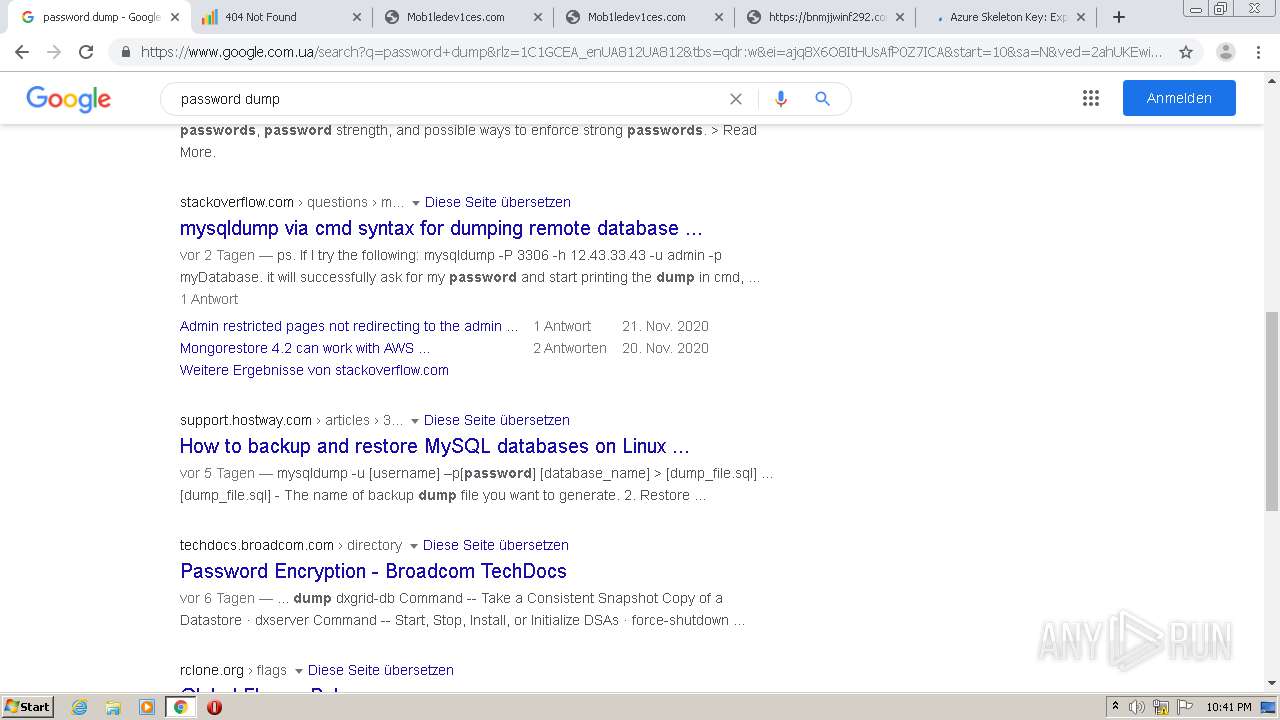Click the browser forward arrow
Image resolution: width=1280 pixels, height=720 pixels.
coord(54,52)
